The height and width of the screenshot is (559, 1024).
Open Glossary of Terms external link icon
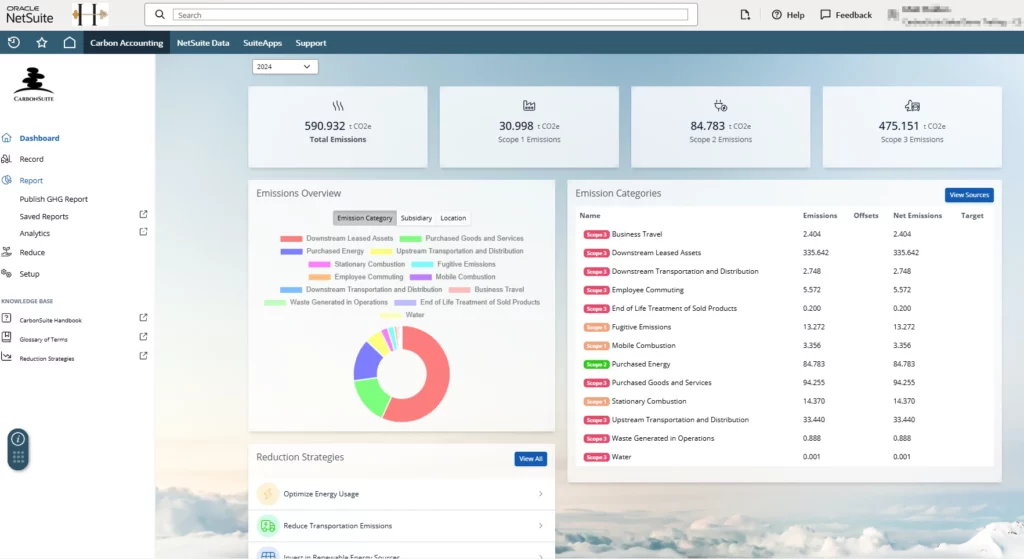(x=143, y=336)
